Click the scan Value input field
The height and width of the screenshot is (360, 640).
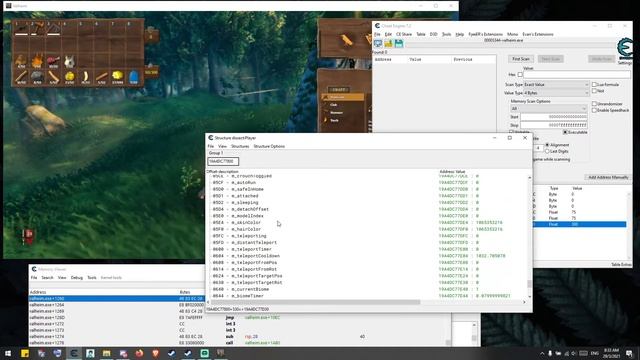pos(577,75)
